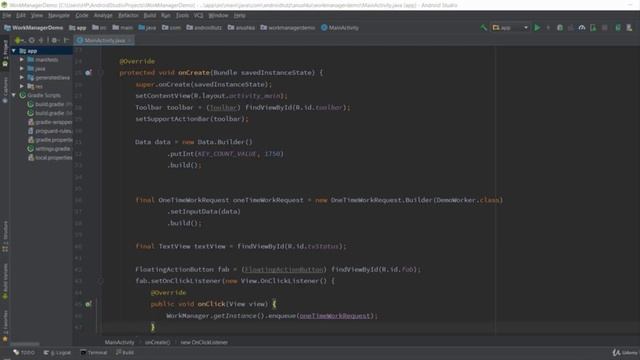
Task: Open the View menu
Action: (x=37, y=16)
